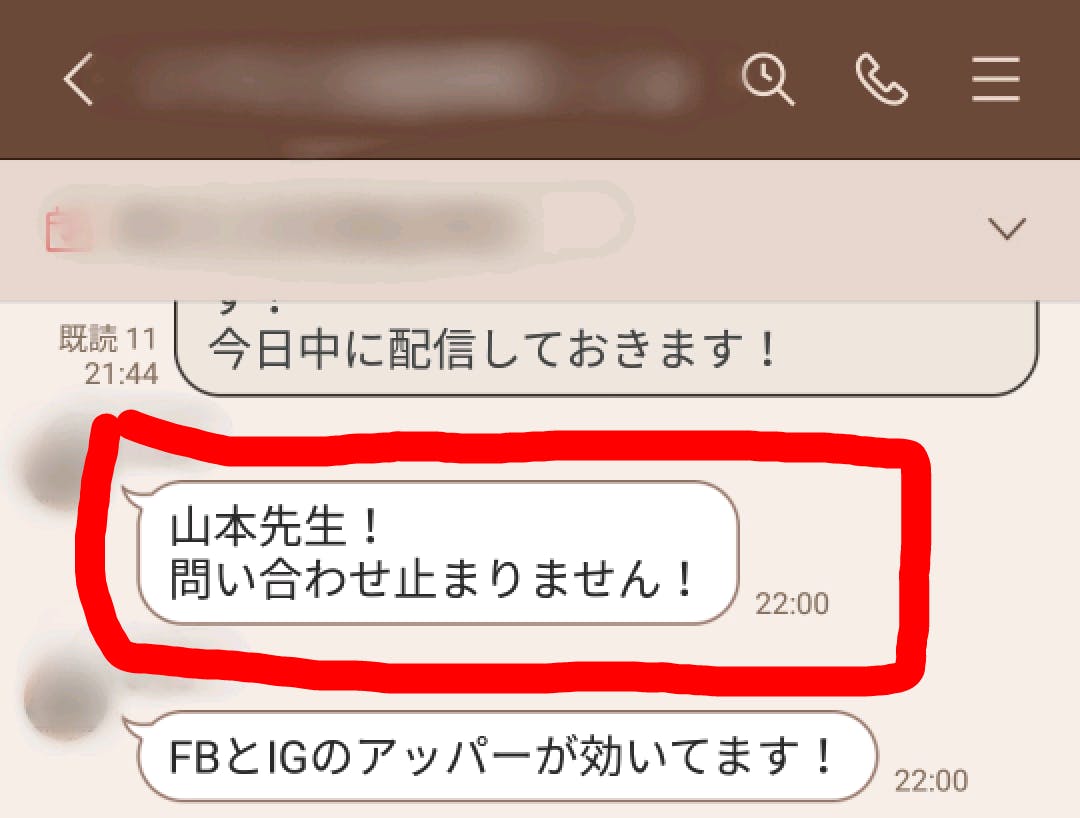Screen dimensions: 1080x818
Task: Select the 今日中に配信しておきます message bubble
Action: (606, 348)
